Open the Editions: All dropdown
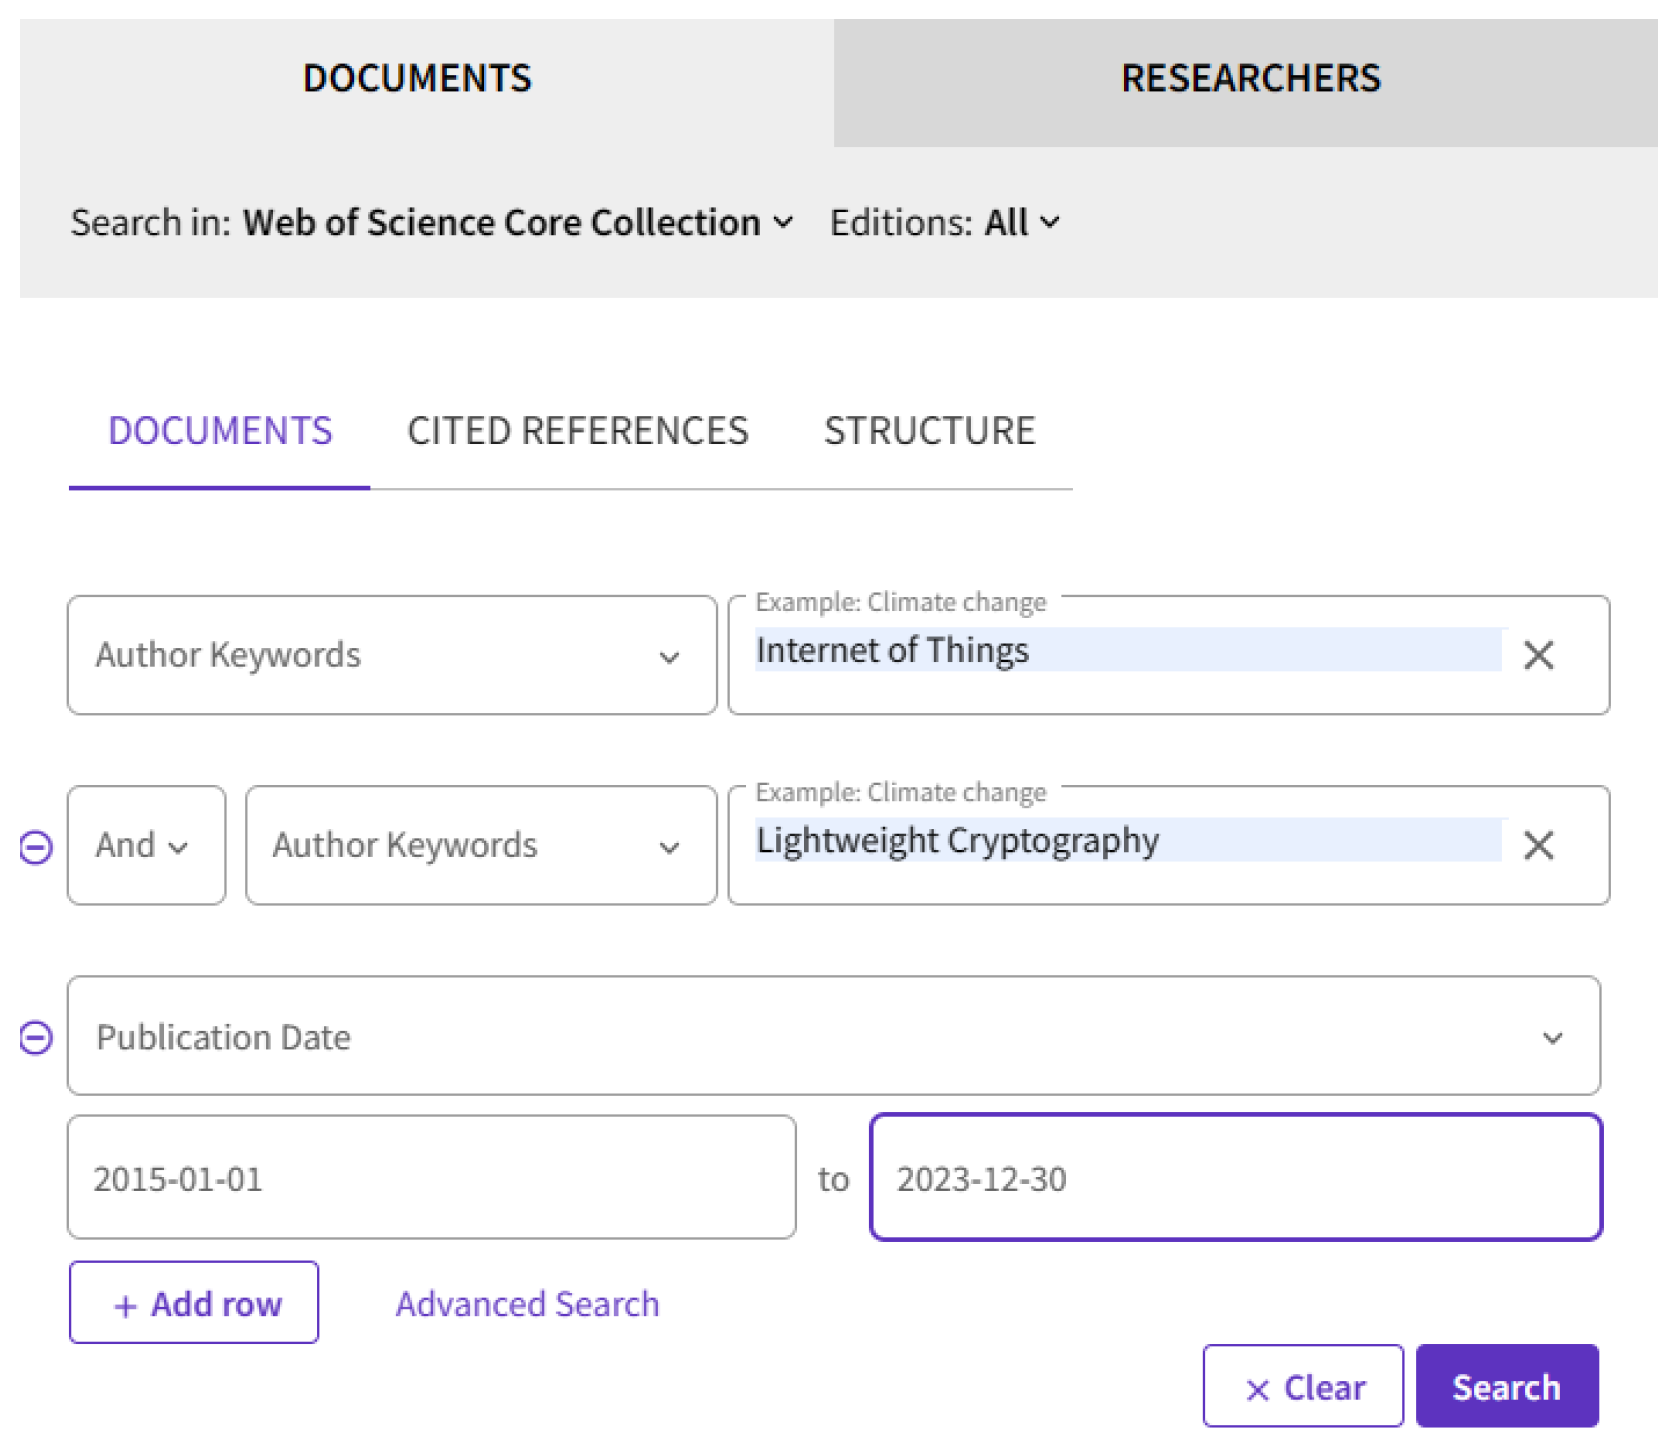Viewport: 1680px width, 1446px height. [x=1020, y=223]
